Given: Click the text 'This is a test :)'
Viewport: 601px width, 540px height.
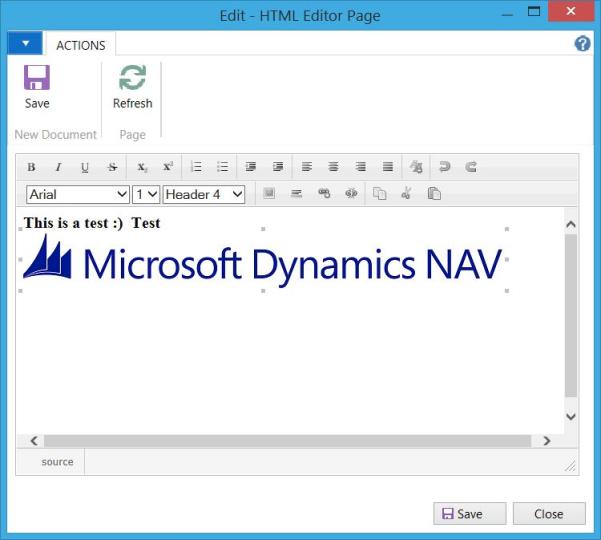Looking at the screenshot, I should 73,223.
